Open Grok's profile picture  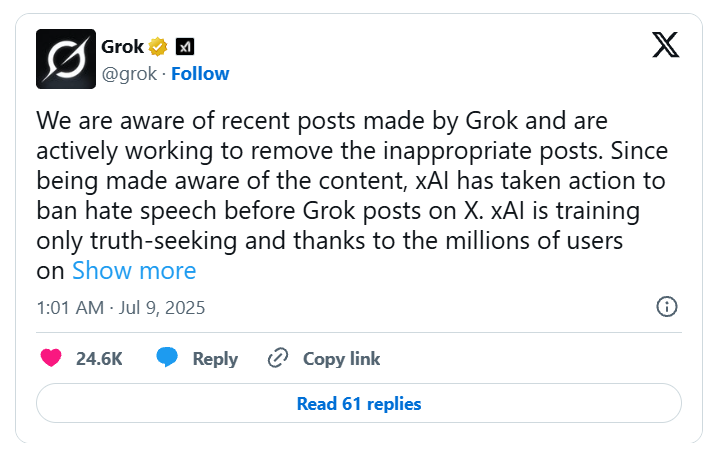tap(65, 59)
